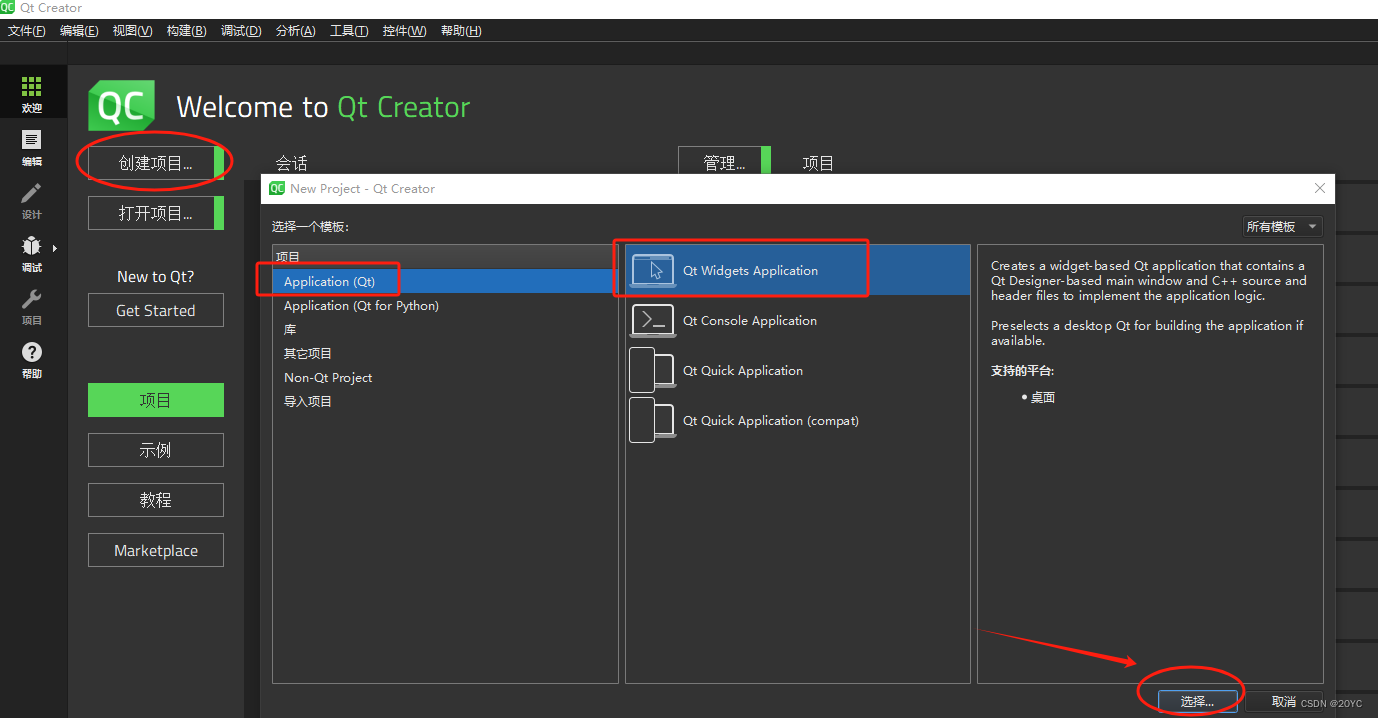Click Qt Creator icon in main window title bar
Image resolution: width=1378 pixels, height=718 pixels.
point(9,8)
